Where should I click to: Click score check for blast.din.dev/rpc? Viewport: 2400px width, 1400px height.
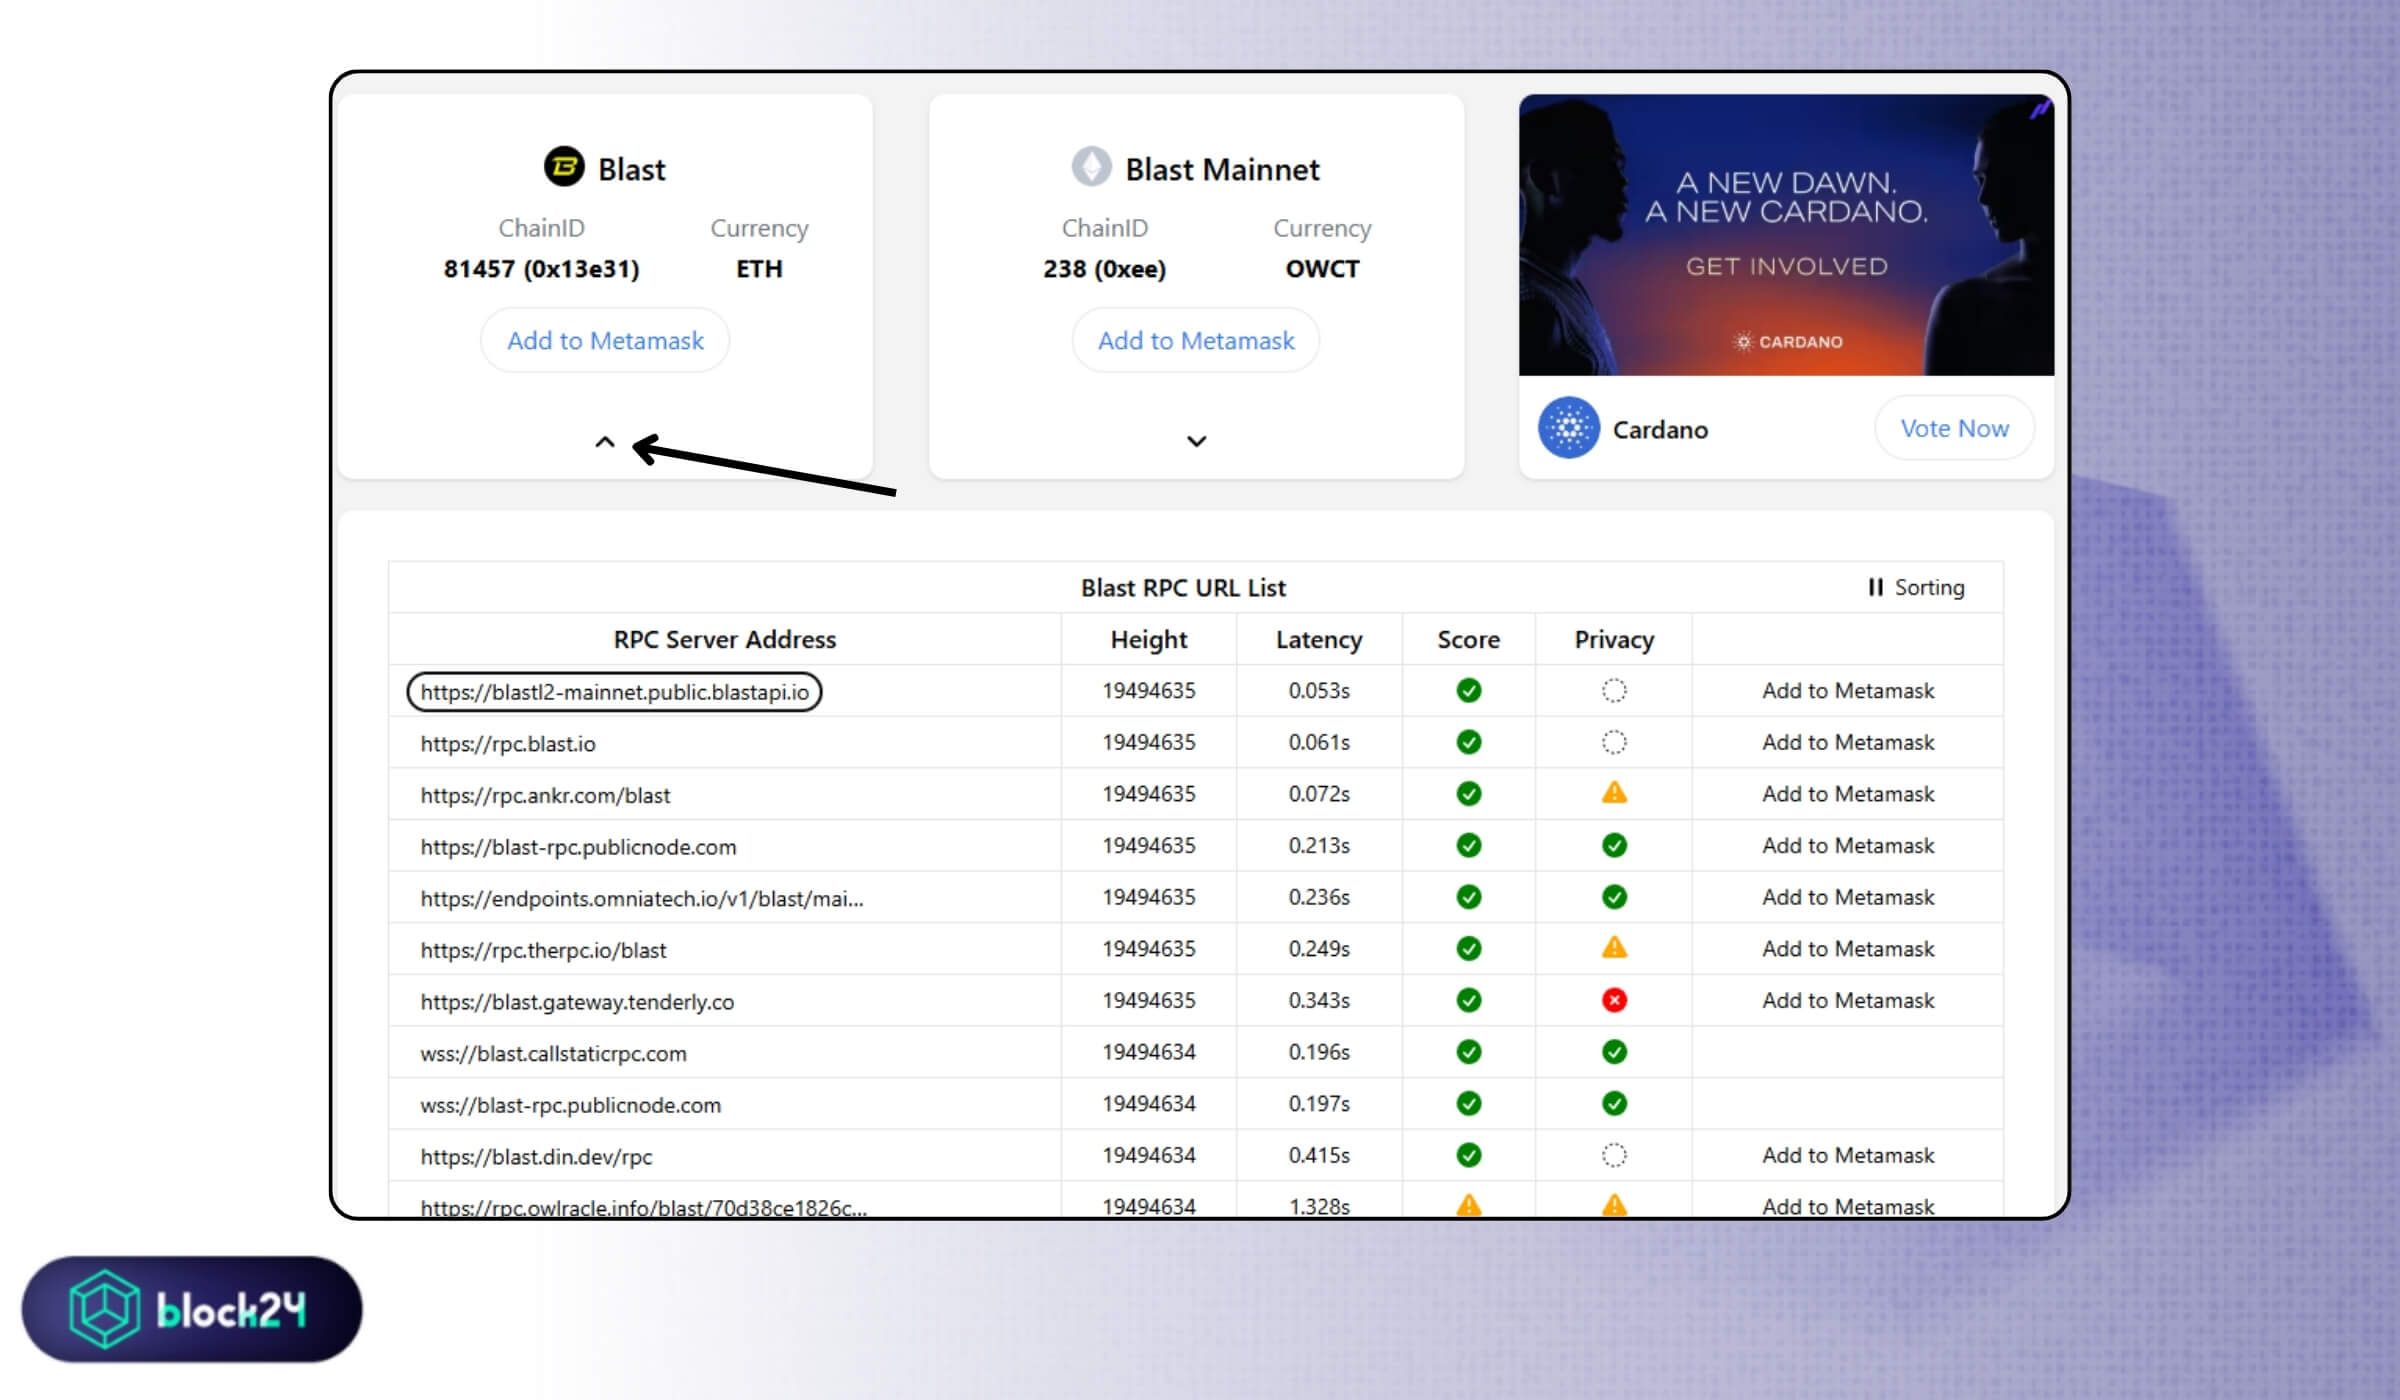pyautogui.click(x=1468, y=1155)
